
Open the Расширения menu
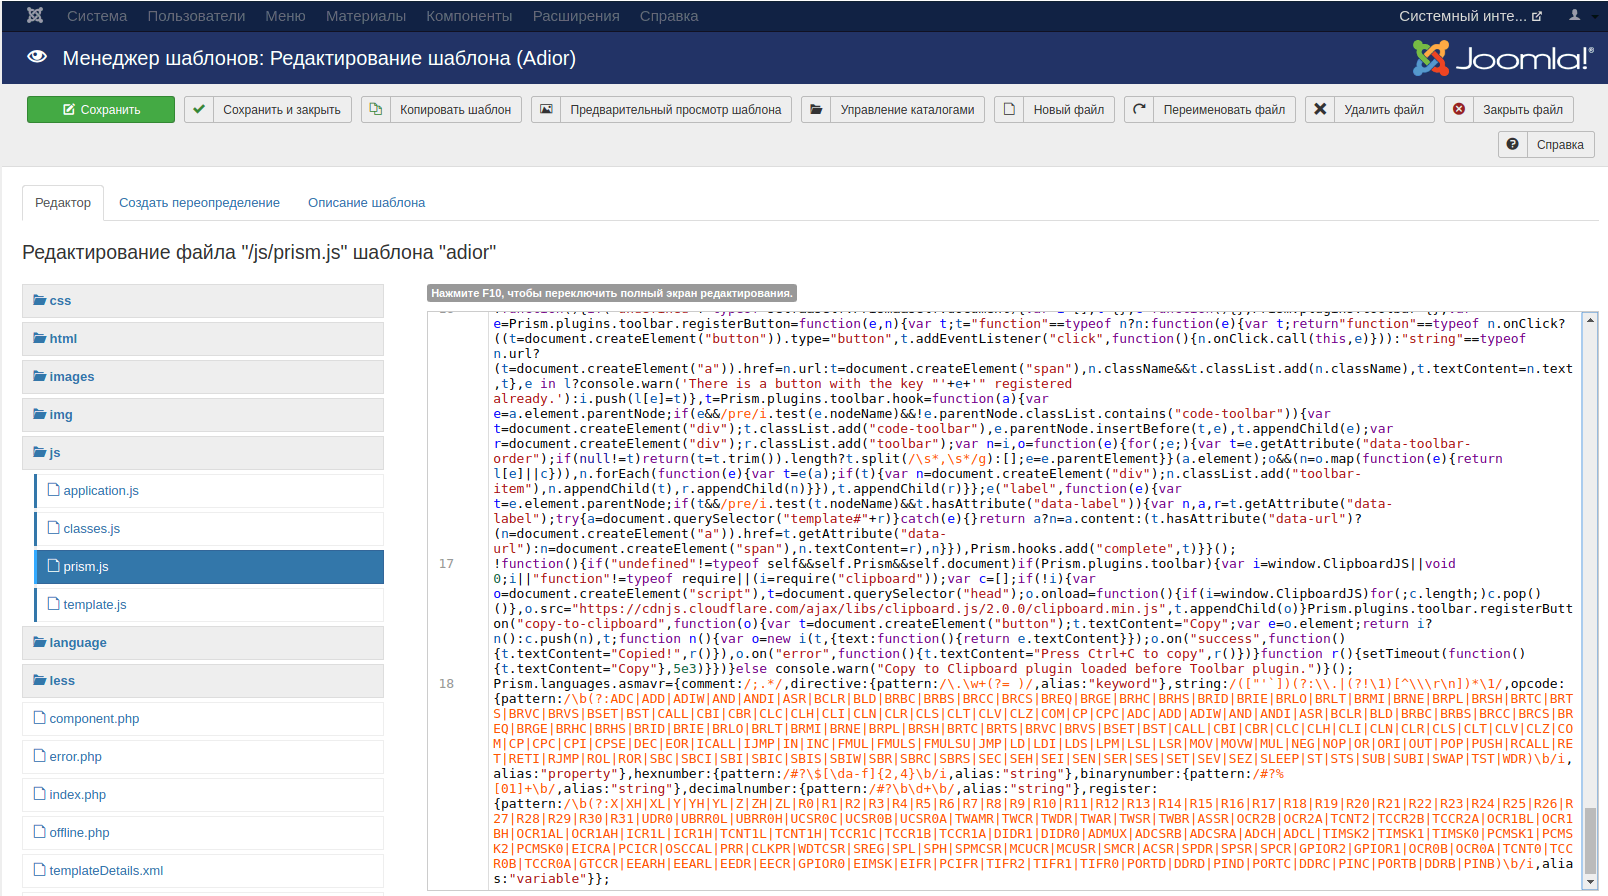pyautogui.click(x=575, y=16)
